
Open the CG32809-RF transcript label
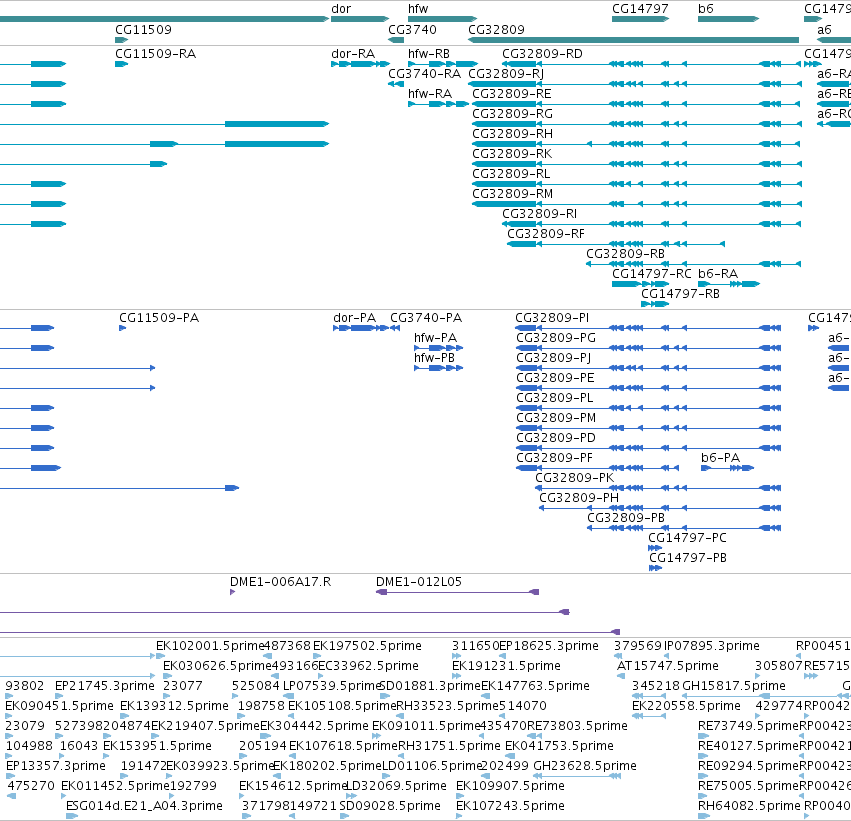[x=546, y=234]
